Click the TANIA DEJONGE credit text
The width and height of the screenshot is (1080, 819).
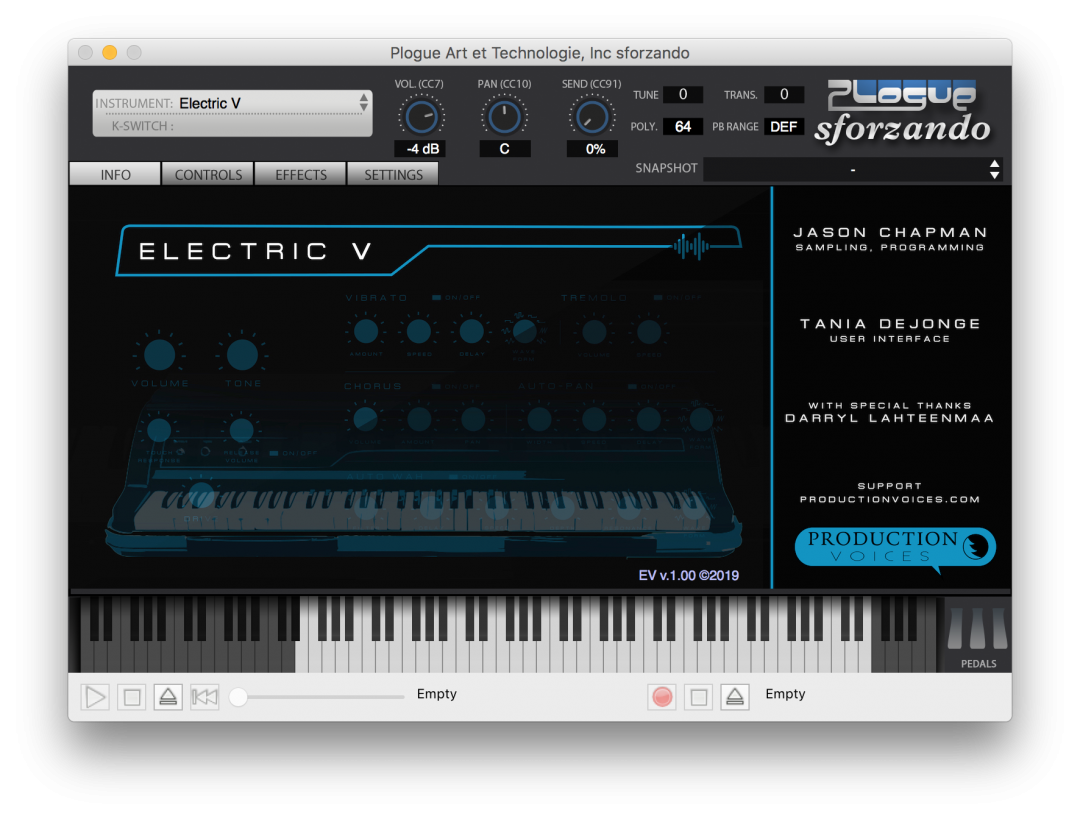pyautogui.click(x=890, y=324)
